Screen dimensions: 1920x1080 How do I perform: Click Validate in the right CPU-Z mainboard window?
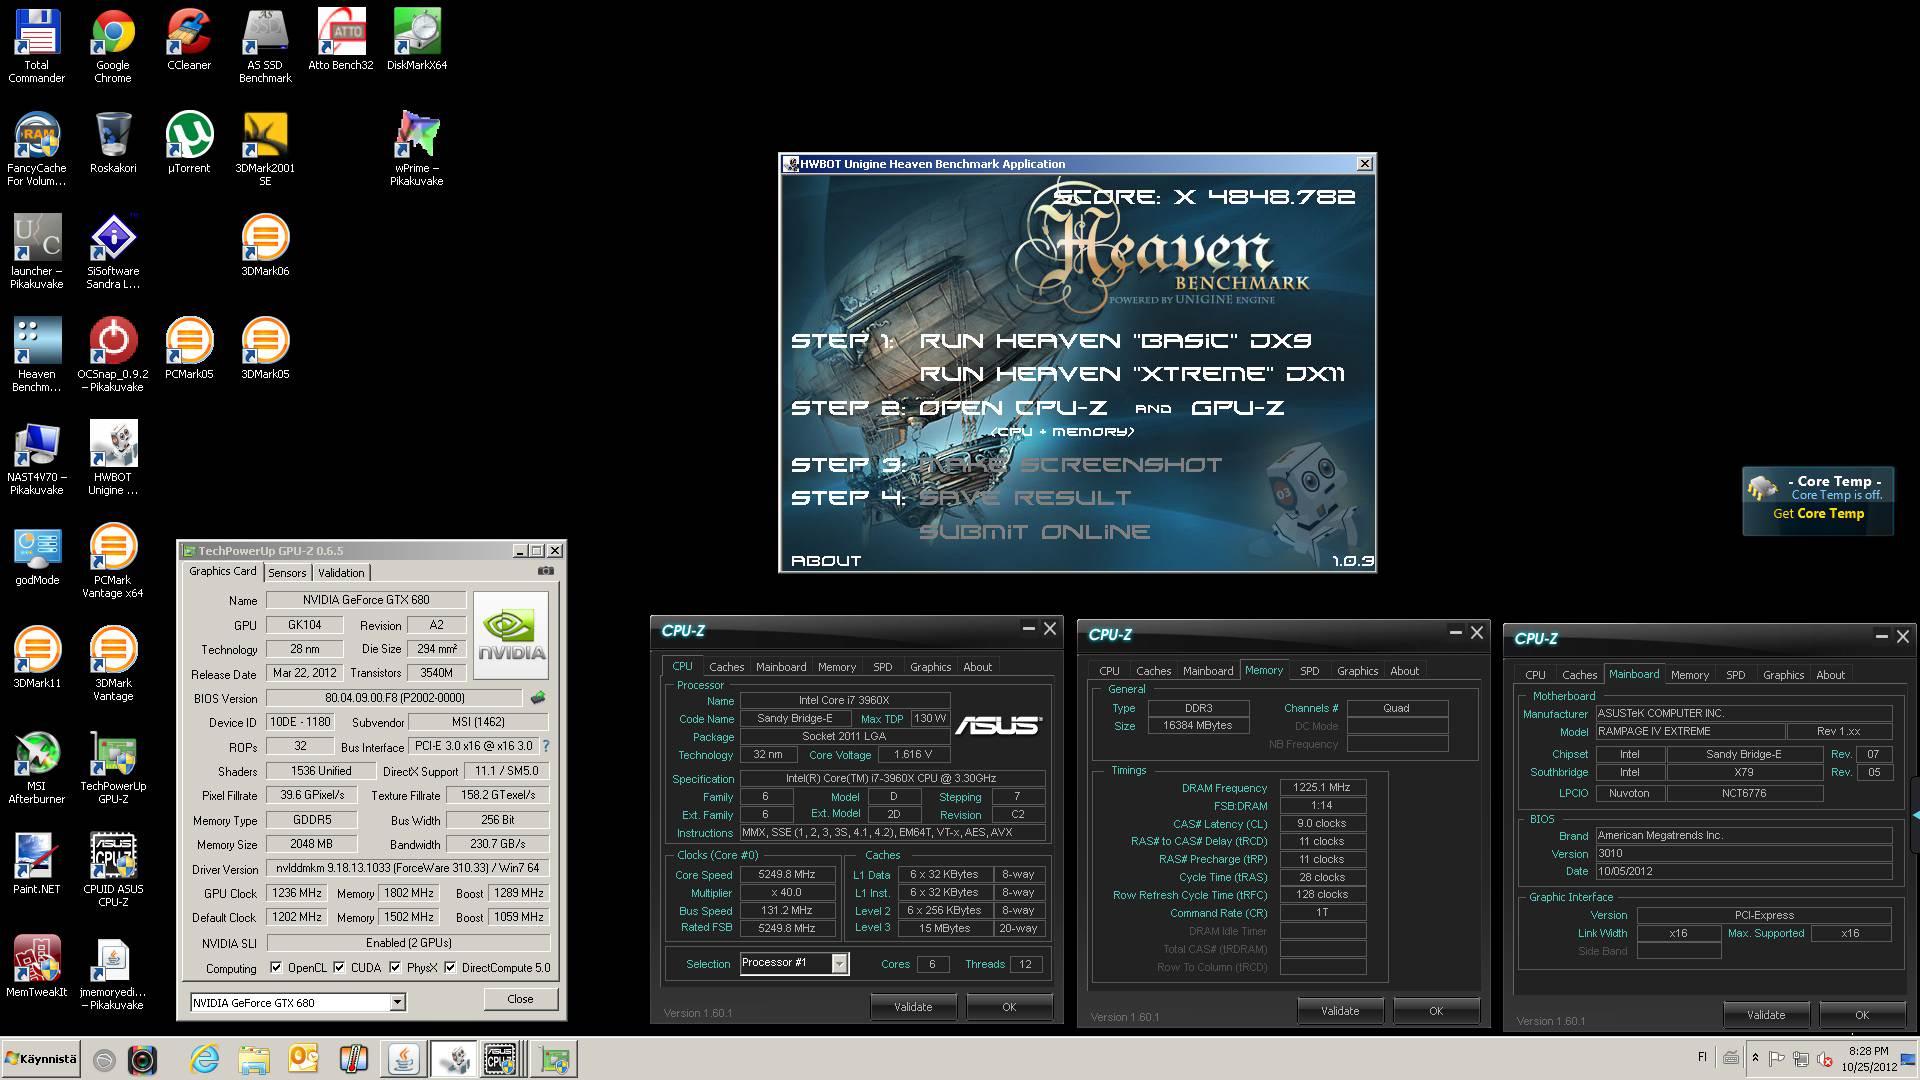coord(1766,1015)
